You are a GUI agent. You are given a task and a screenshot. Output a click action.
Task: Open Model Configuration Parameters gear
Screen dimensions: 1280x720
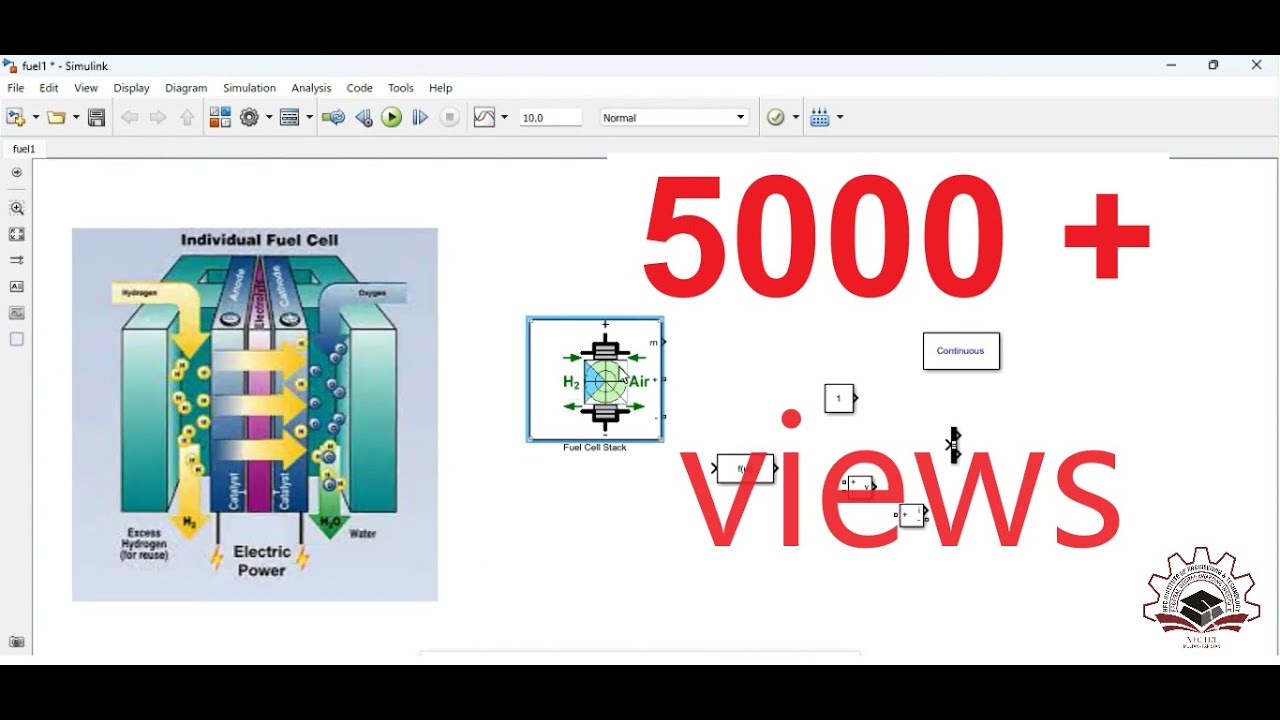(250, 118)
